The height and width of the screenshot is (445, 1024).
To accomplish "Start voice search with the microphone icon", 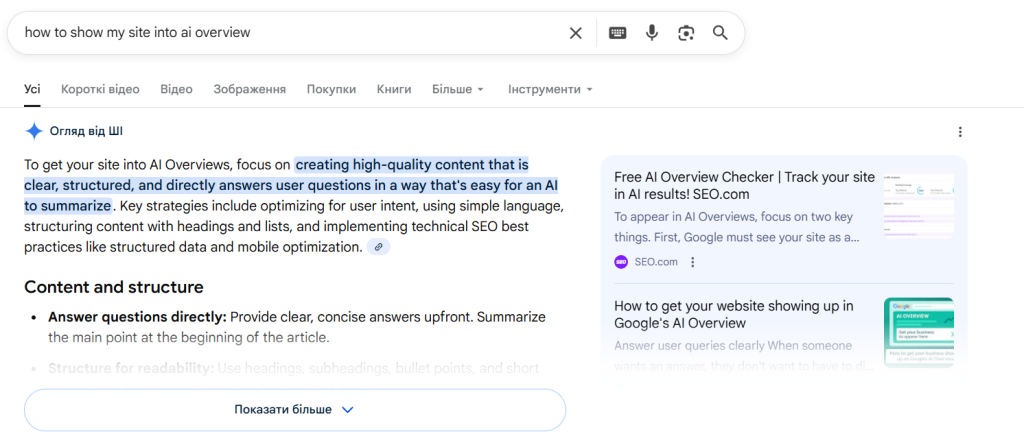I will [x=652, y=33].
